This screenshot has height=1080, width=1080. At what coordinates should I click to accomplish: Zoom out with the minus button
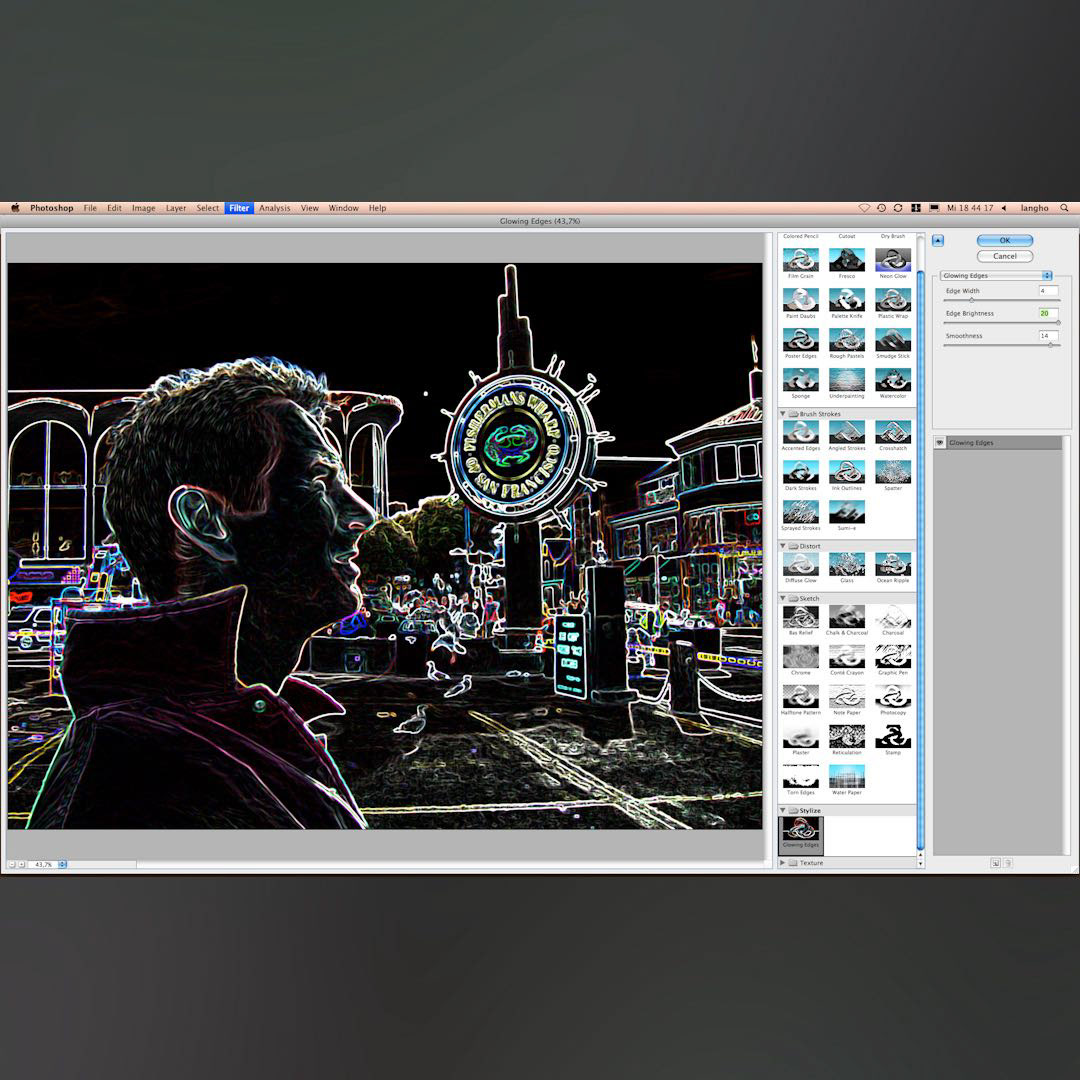[12, 864]
